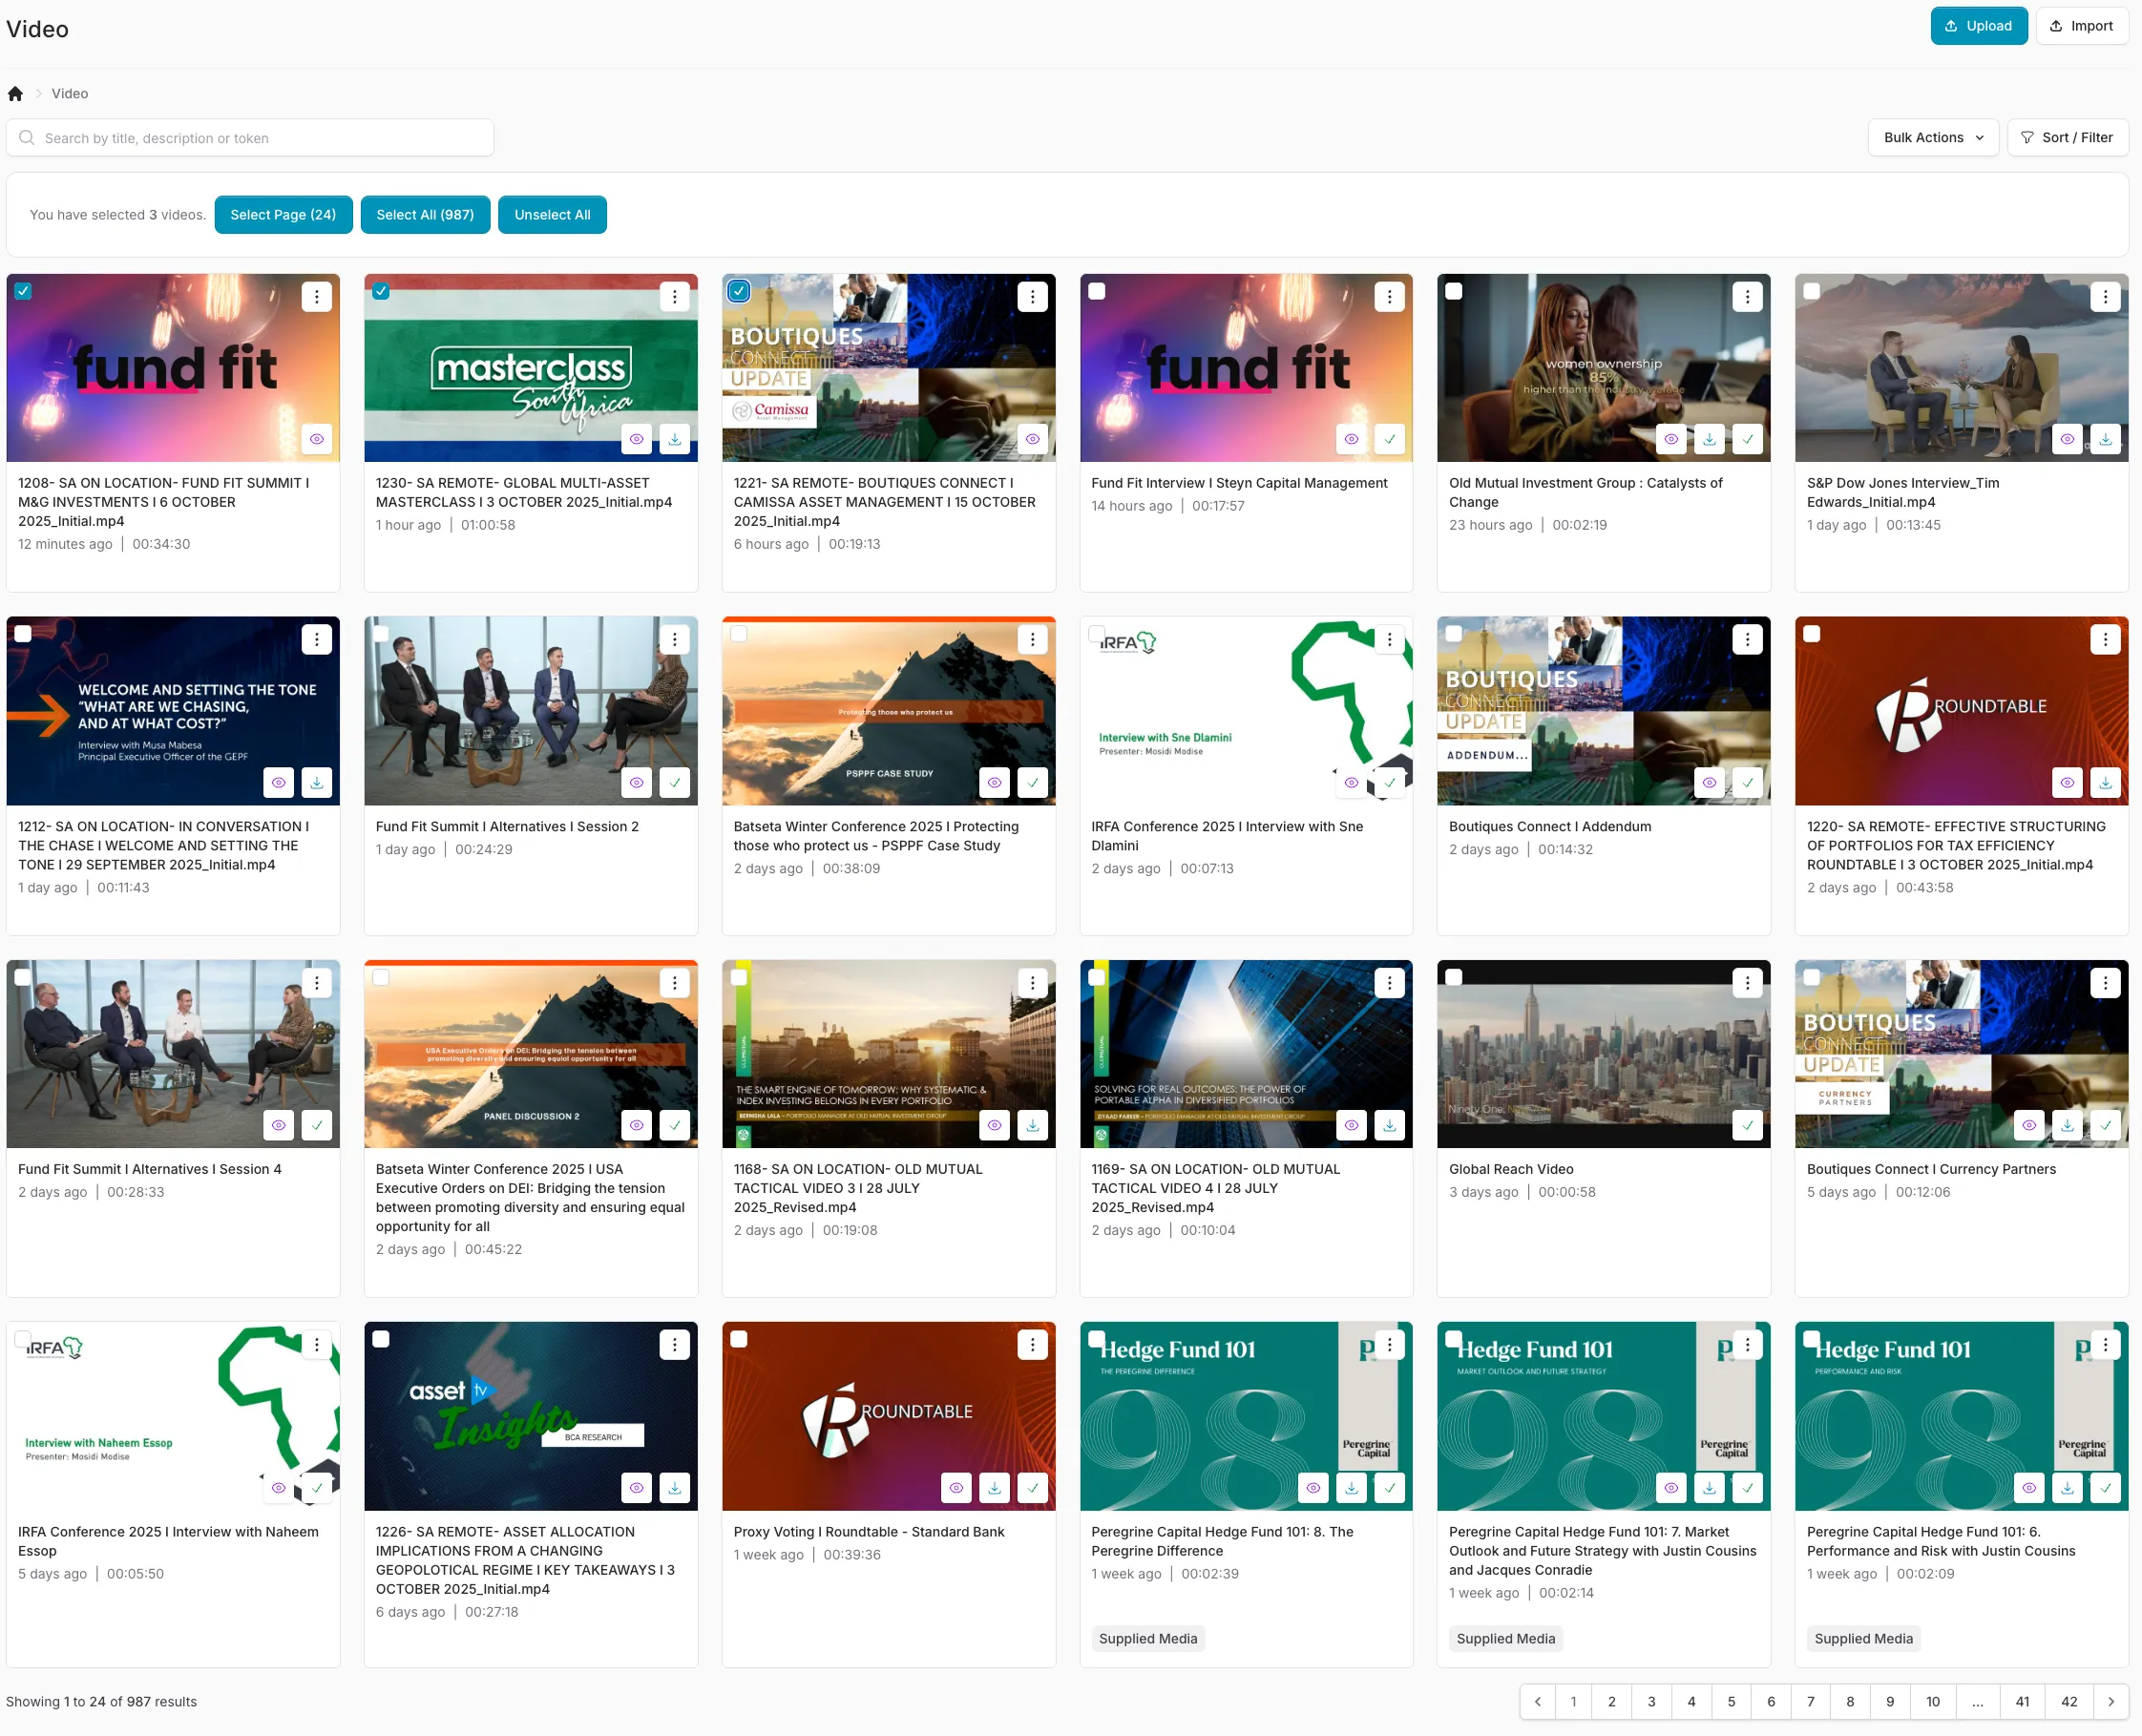Click the home breadcrumb icon
Image resolution: width=2142 pixels, height=1736 pixels.
pos(15,94)
